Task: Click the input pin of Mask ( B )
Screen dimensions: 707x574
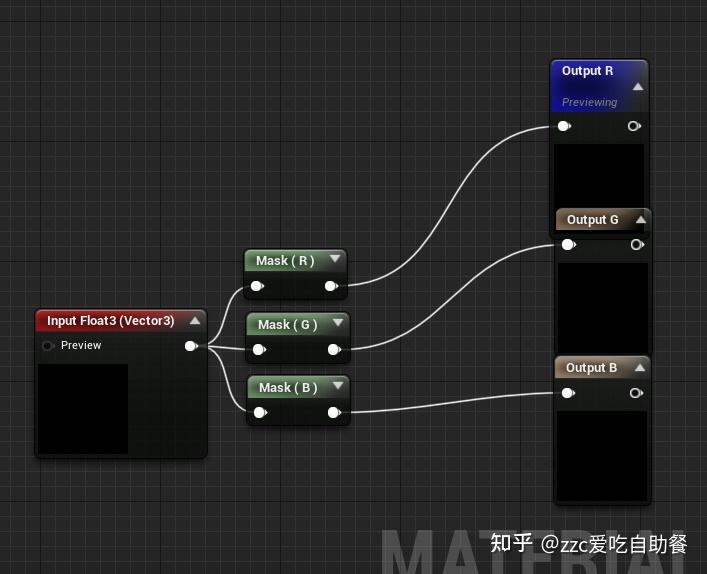Action: (x=260, y=413)
